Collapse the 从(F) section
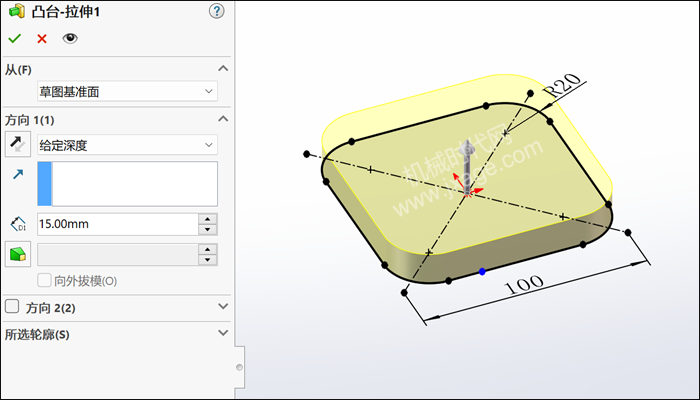This screenshot has height=400, width=700. coord(222,69)
